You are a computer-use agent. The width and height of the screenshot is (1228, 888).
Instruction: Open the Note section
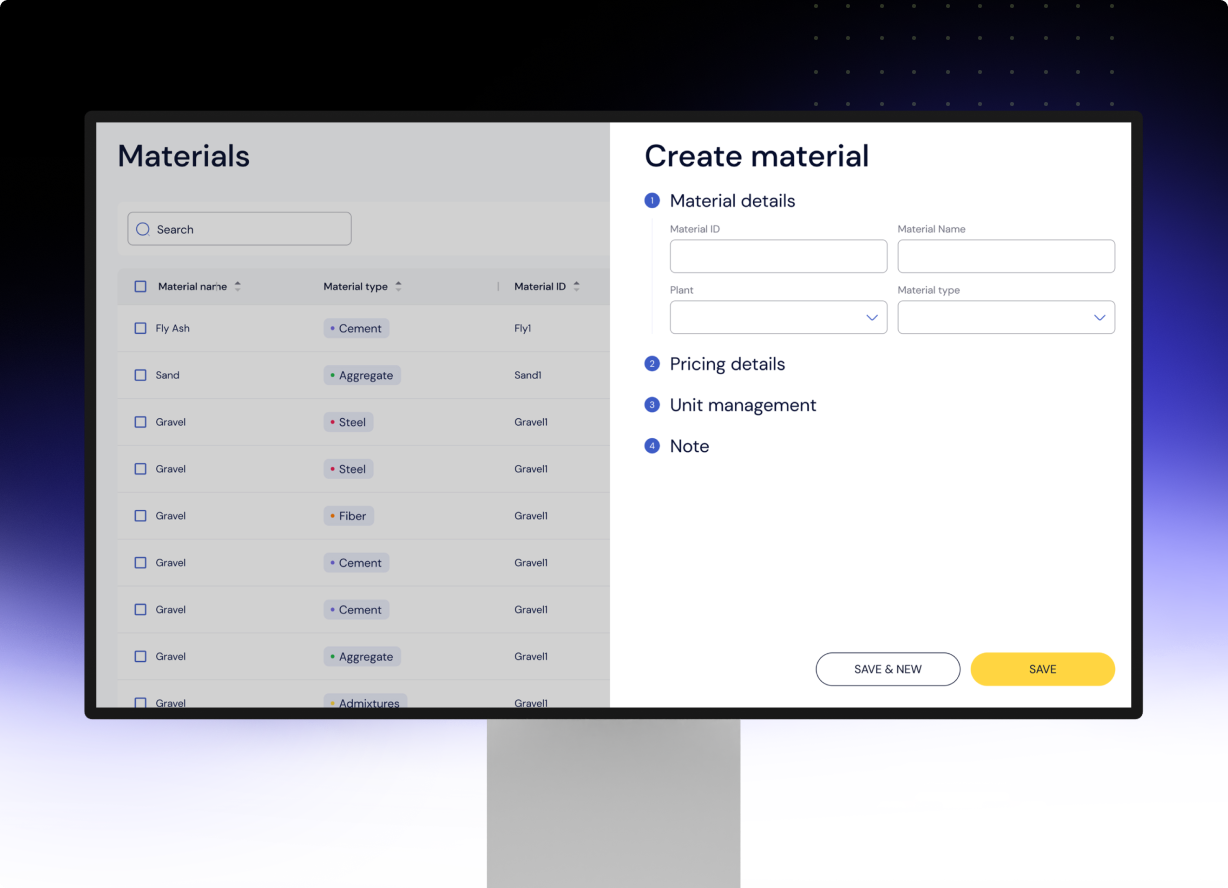coord(689,446)
